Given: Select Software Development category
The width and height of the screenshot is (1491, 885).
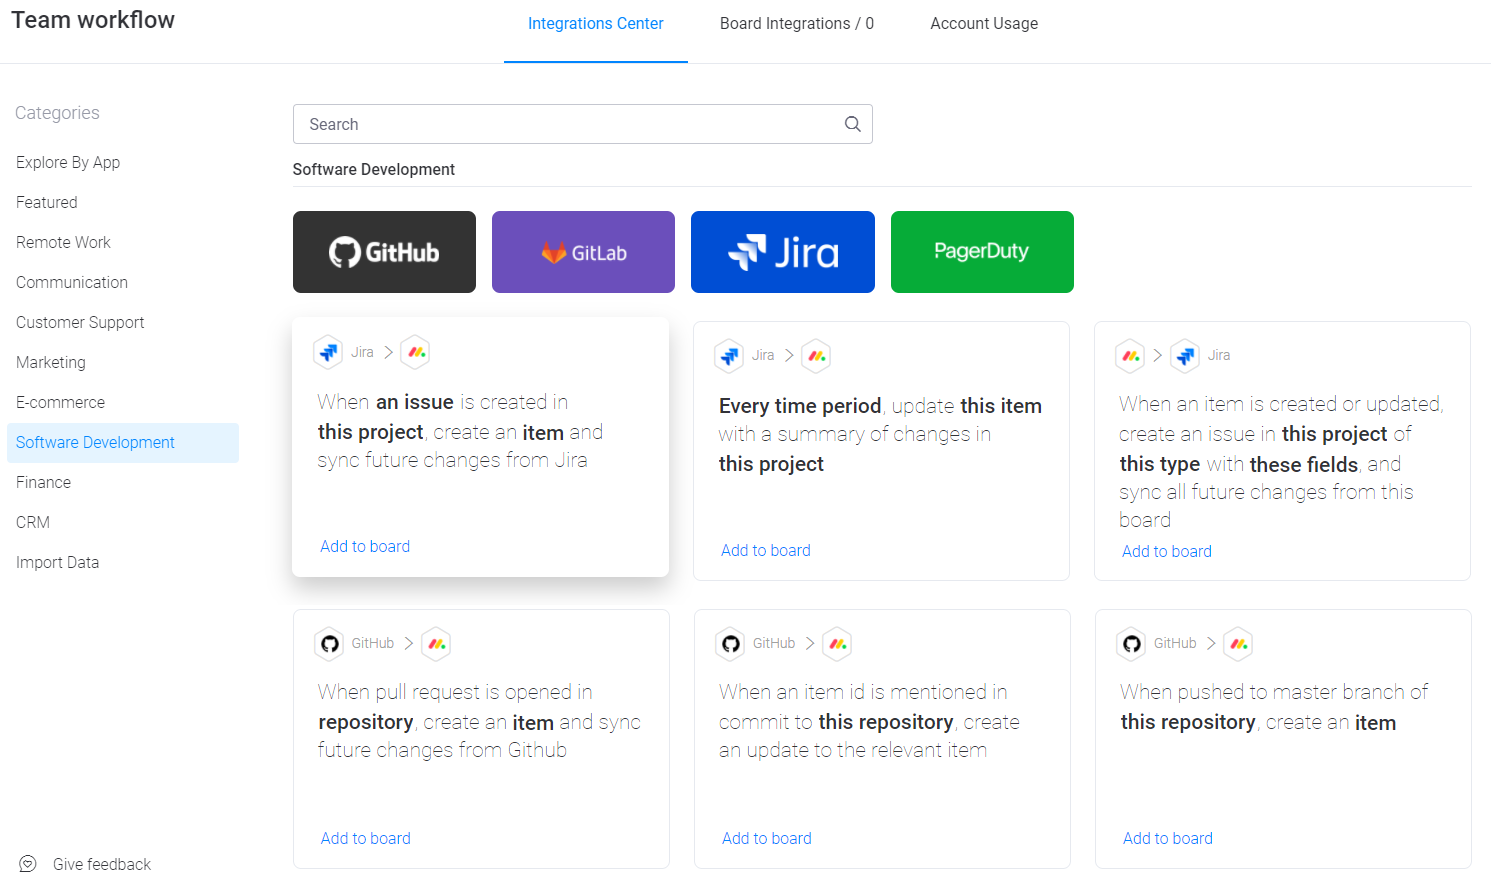Looking at the screenshot, I should click(x=123, y=442).
